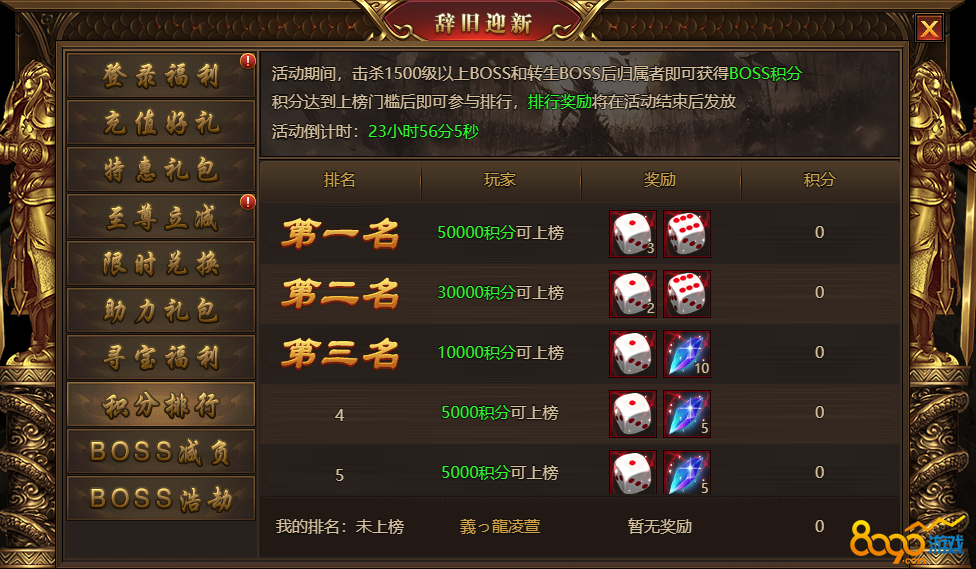Click rank 4 blue crystal reward
976x569 pixels.
pos(687,413)
